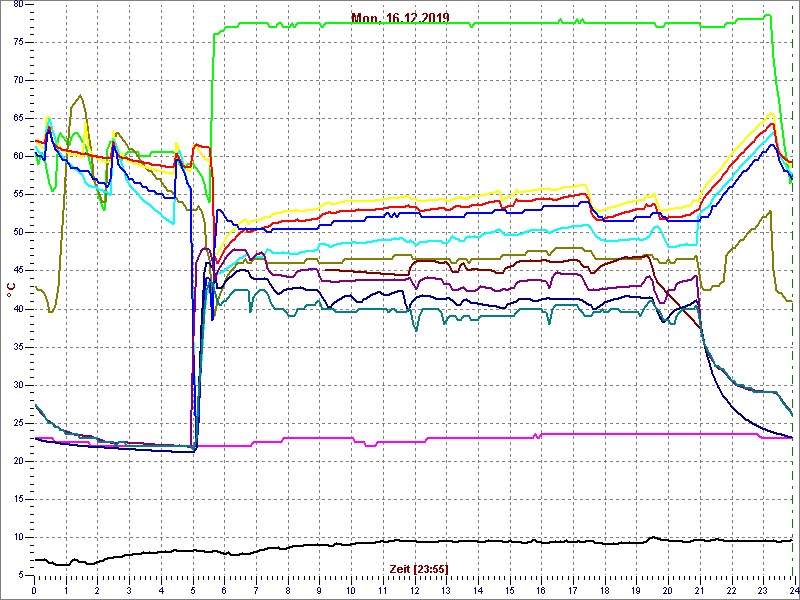Click hour 0 on the time axis
800x600 pixels.
coord(34,590)
